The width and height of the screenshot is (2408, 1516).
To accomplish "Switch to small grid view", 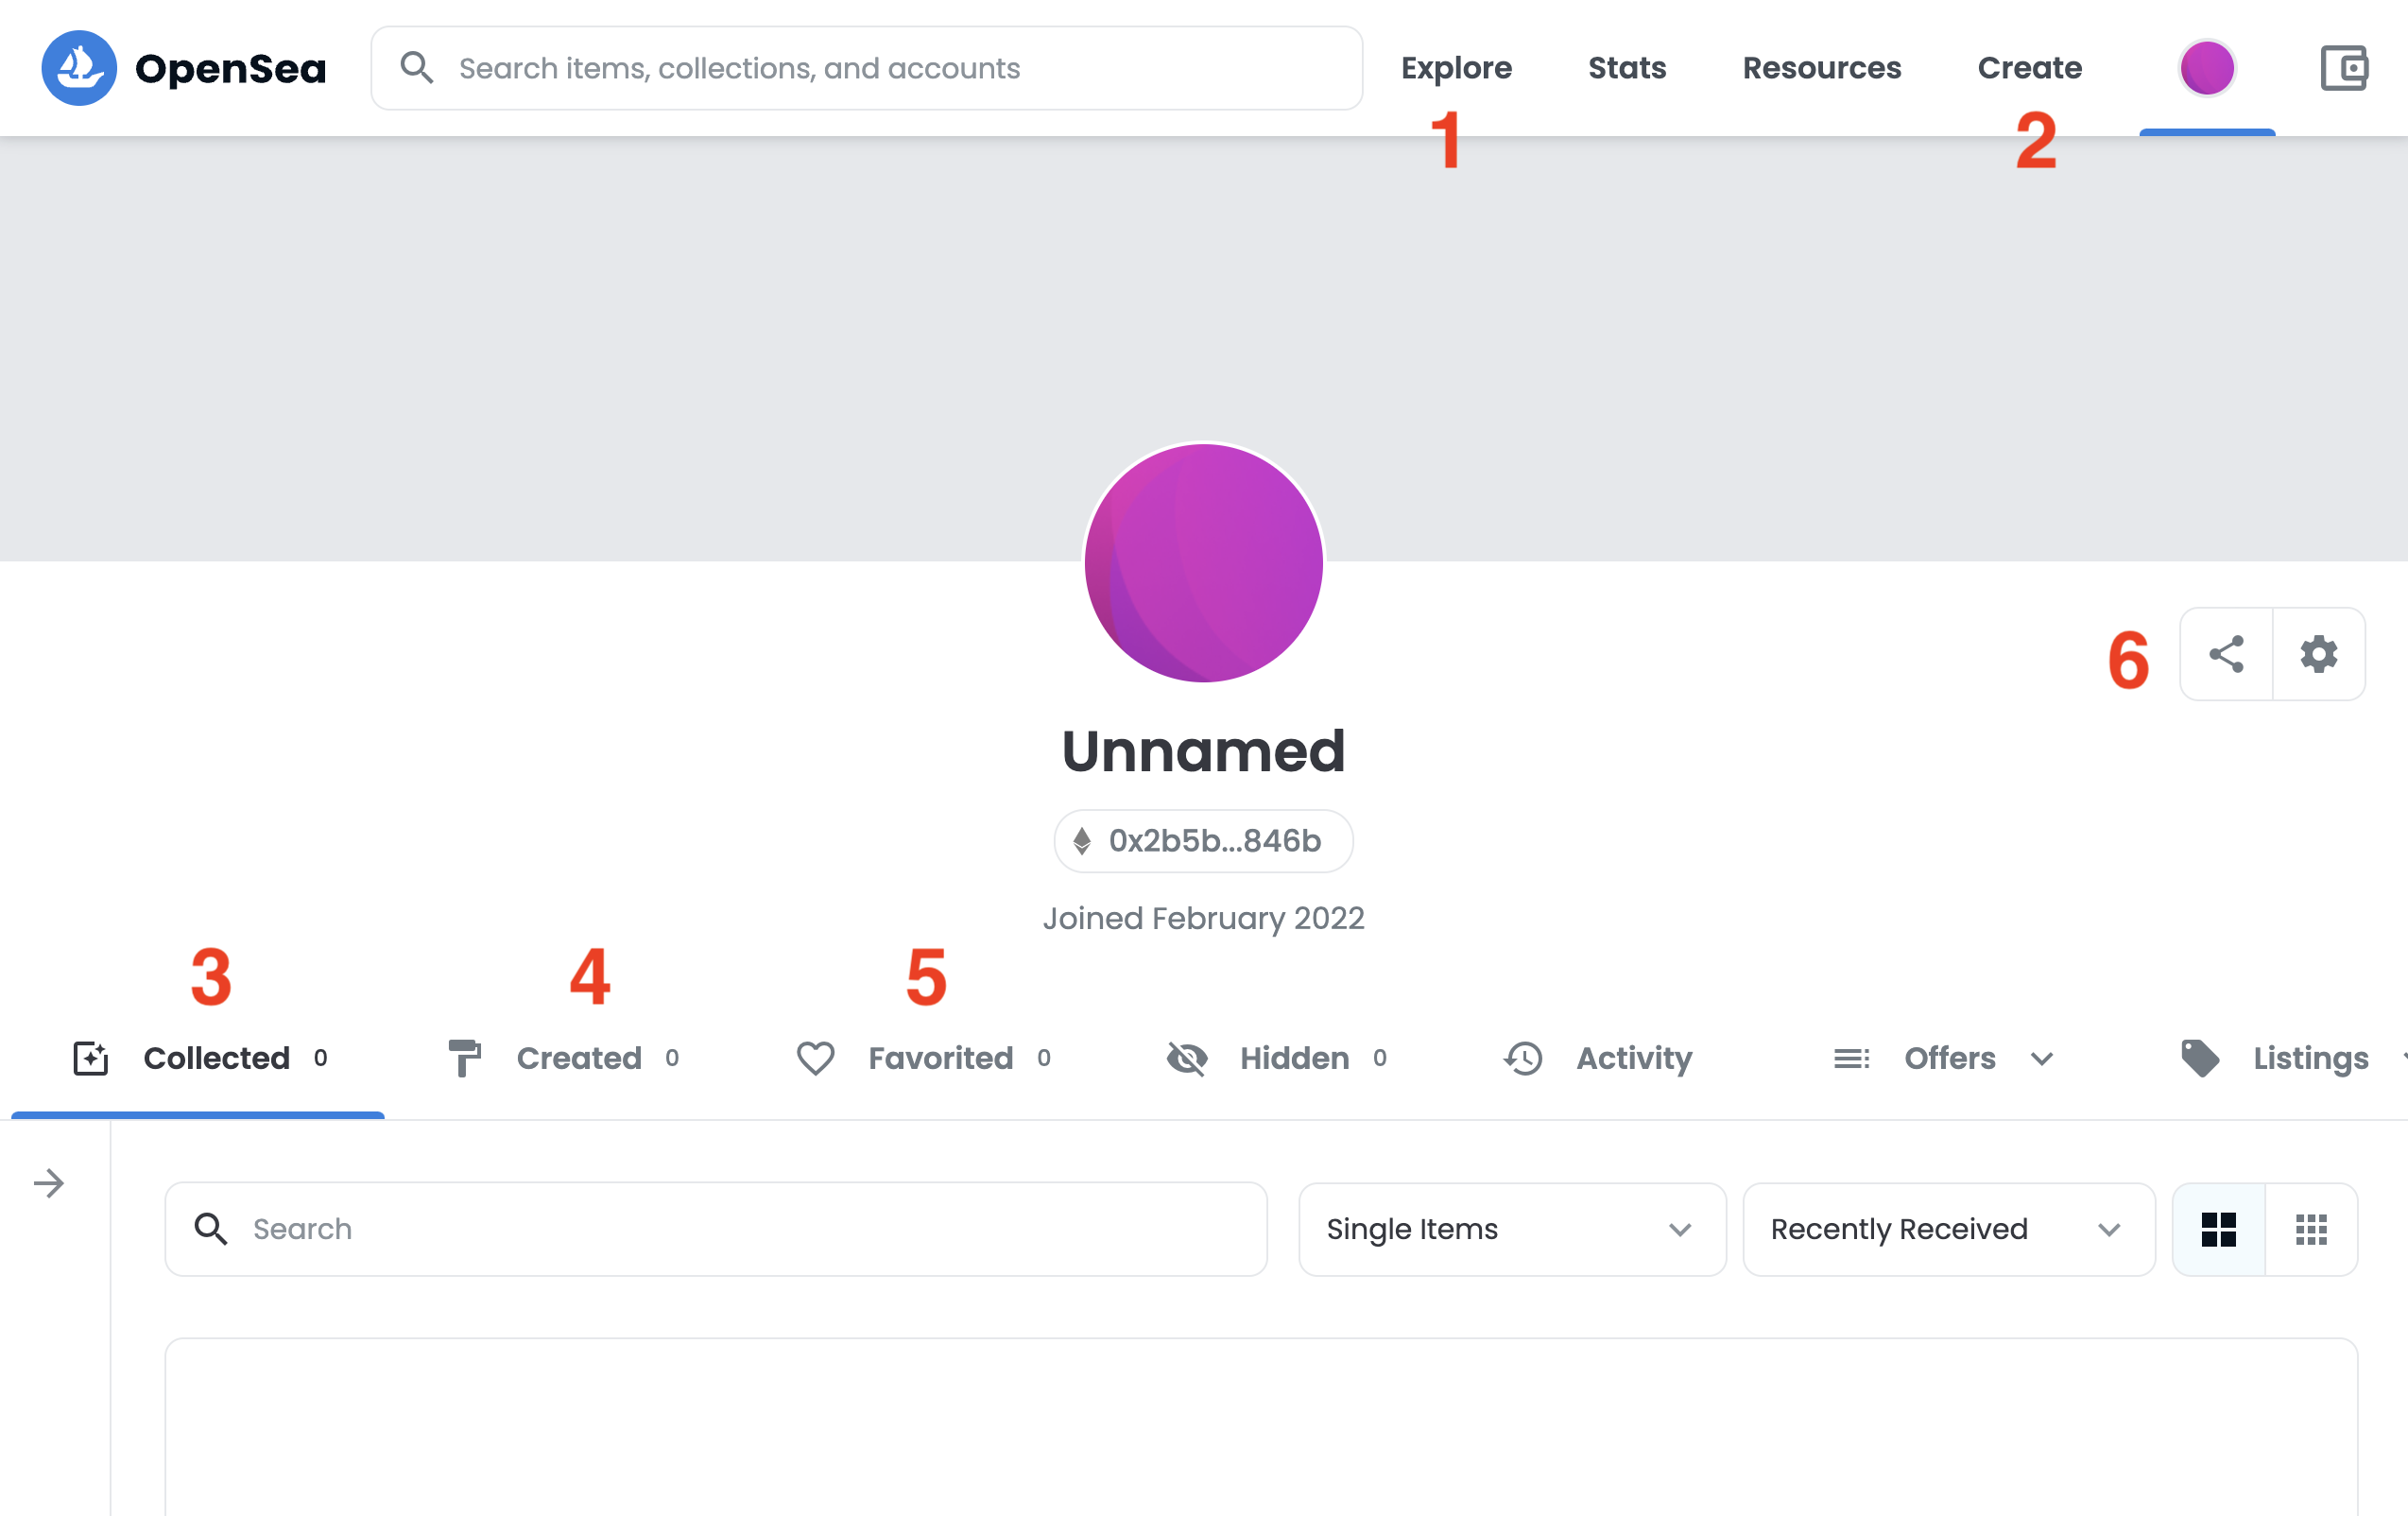I will click(x=2311, y=1229).
